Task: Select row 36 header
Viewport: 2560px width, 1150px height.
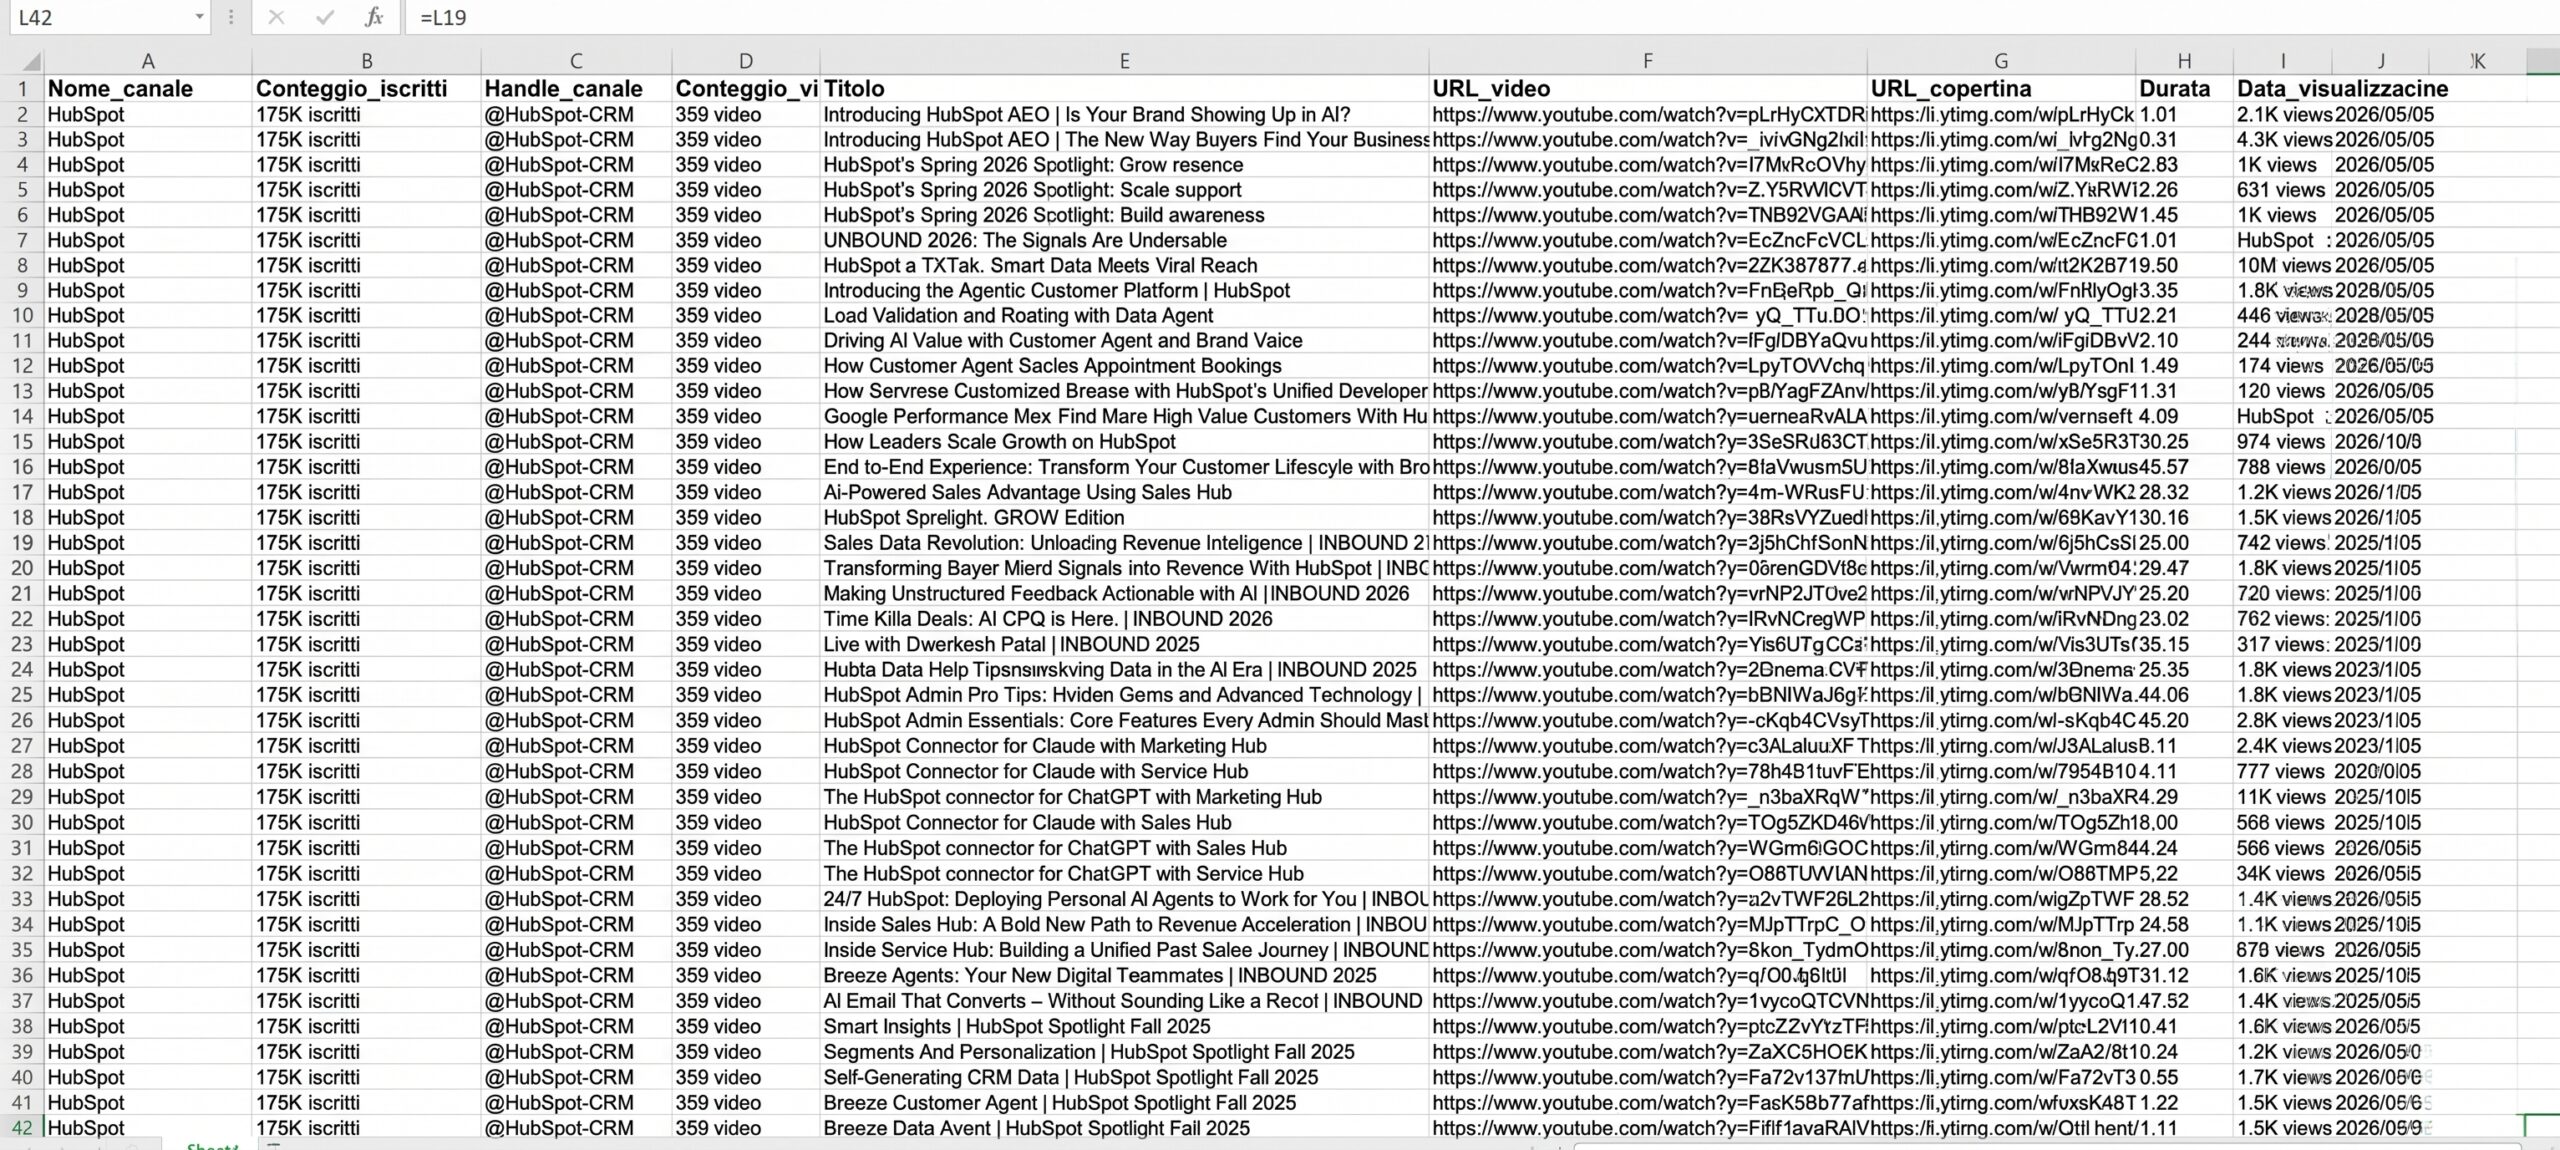Action: pyautogui.click(x=22, y=975)
